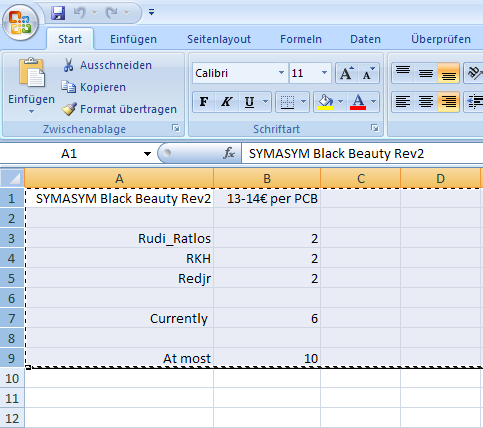
Task: Open the Insert Function fx button
Action: 229,153
